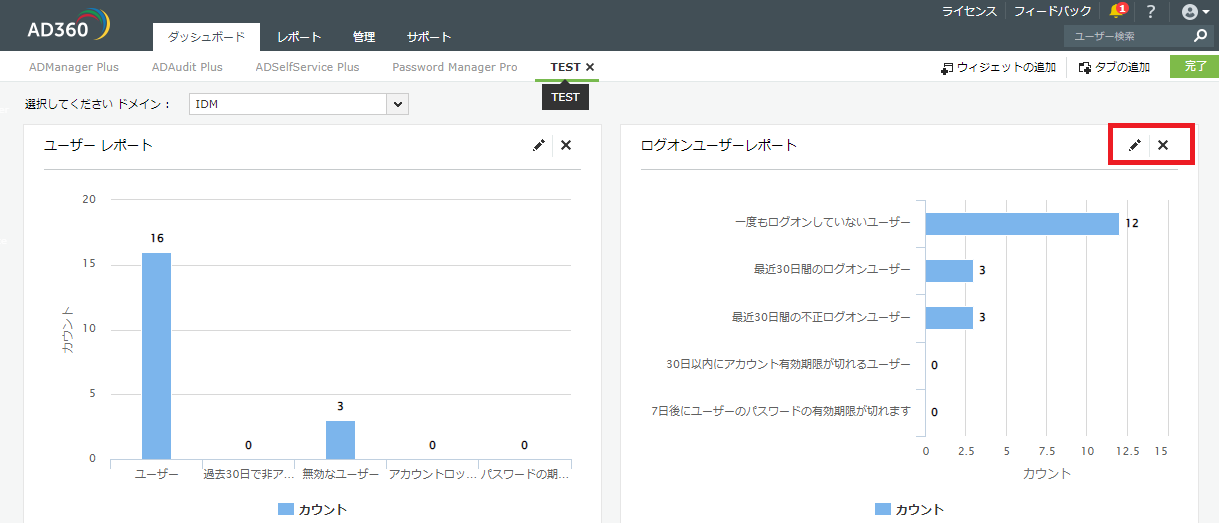Edit the ユーザー レポート widget with pencil icon
Viewport: 1219px width, 523px height.
[x=539, y=145]
